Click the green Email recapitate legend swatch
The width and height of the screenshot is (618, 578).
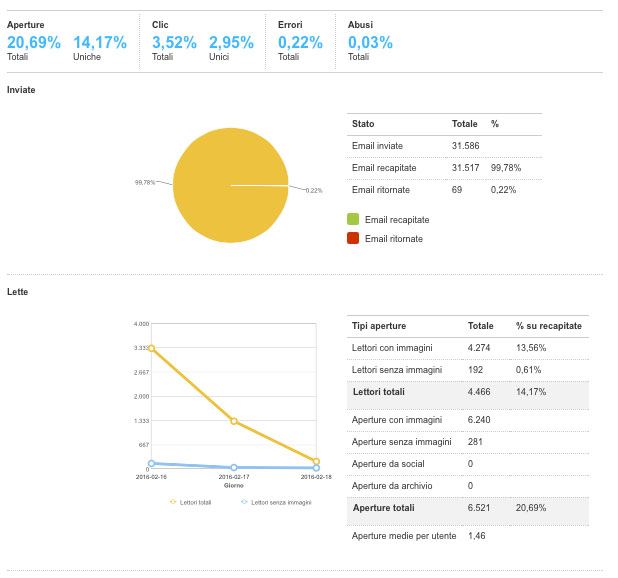[352, 219]
